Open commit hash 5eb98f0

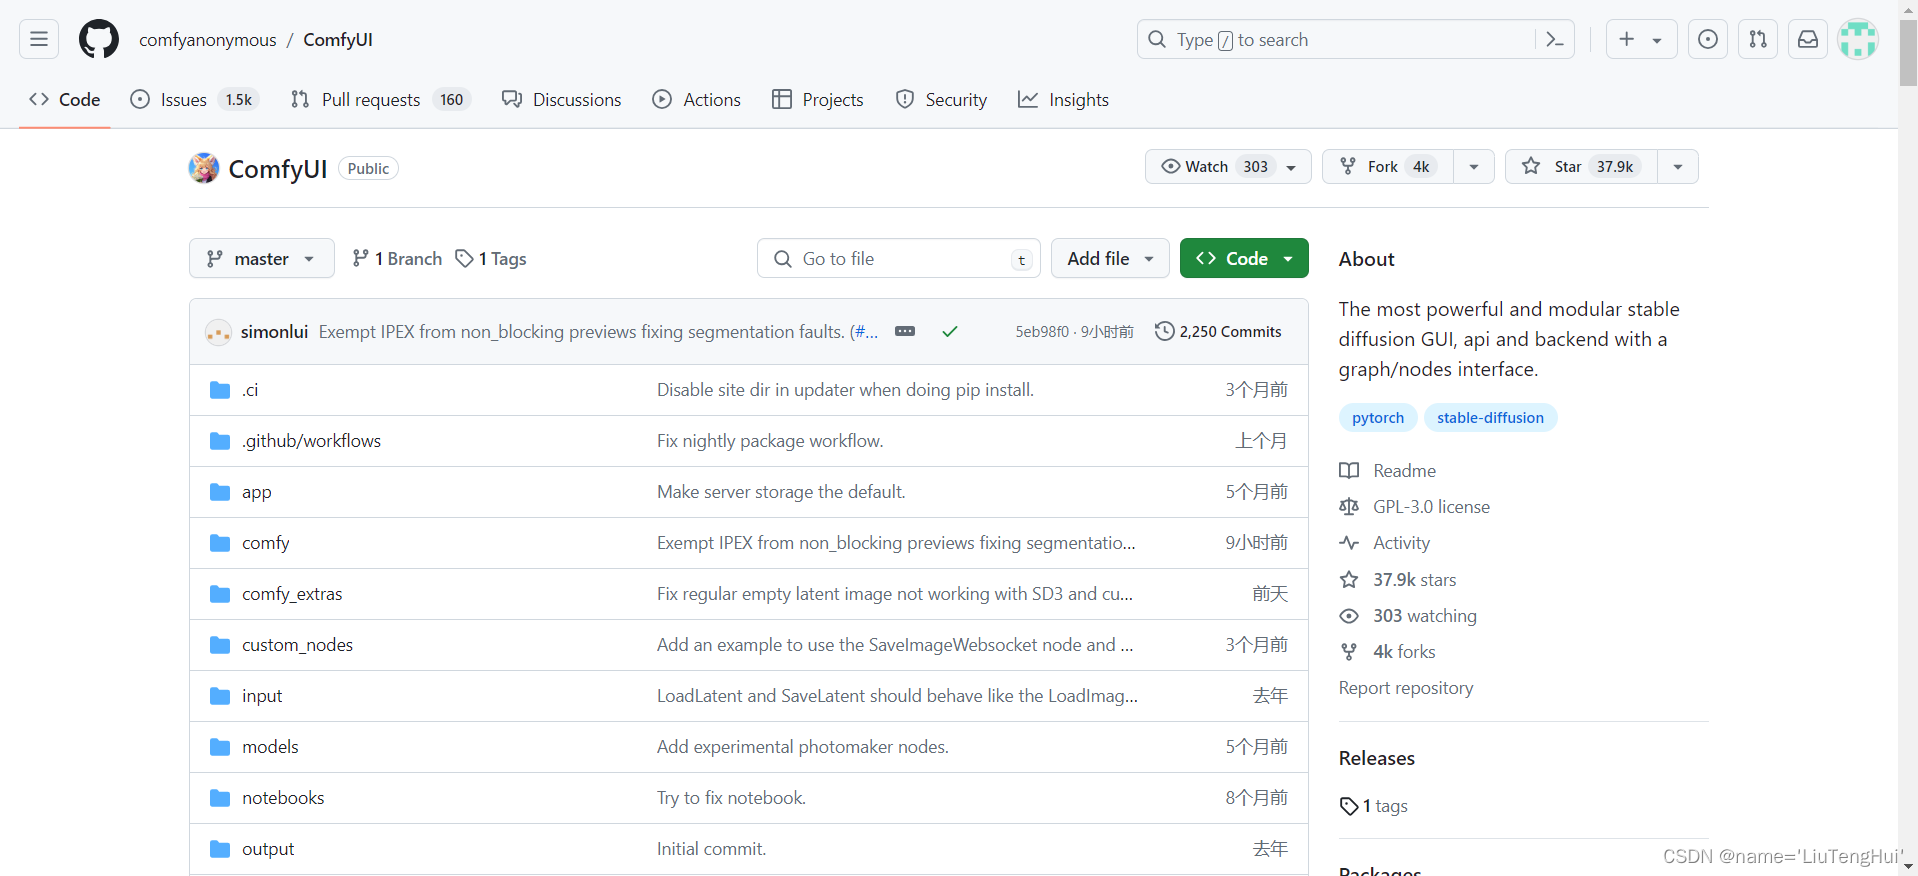1042,332
